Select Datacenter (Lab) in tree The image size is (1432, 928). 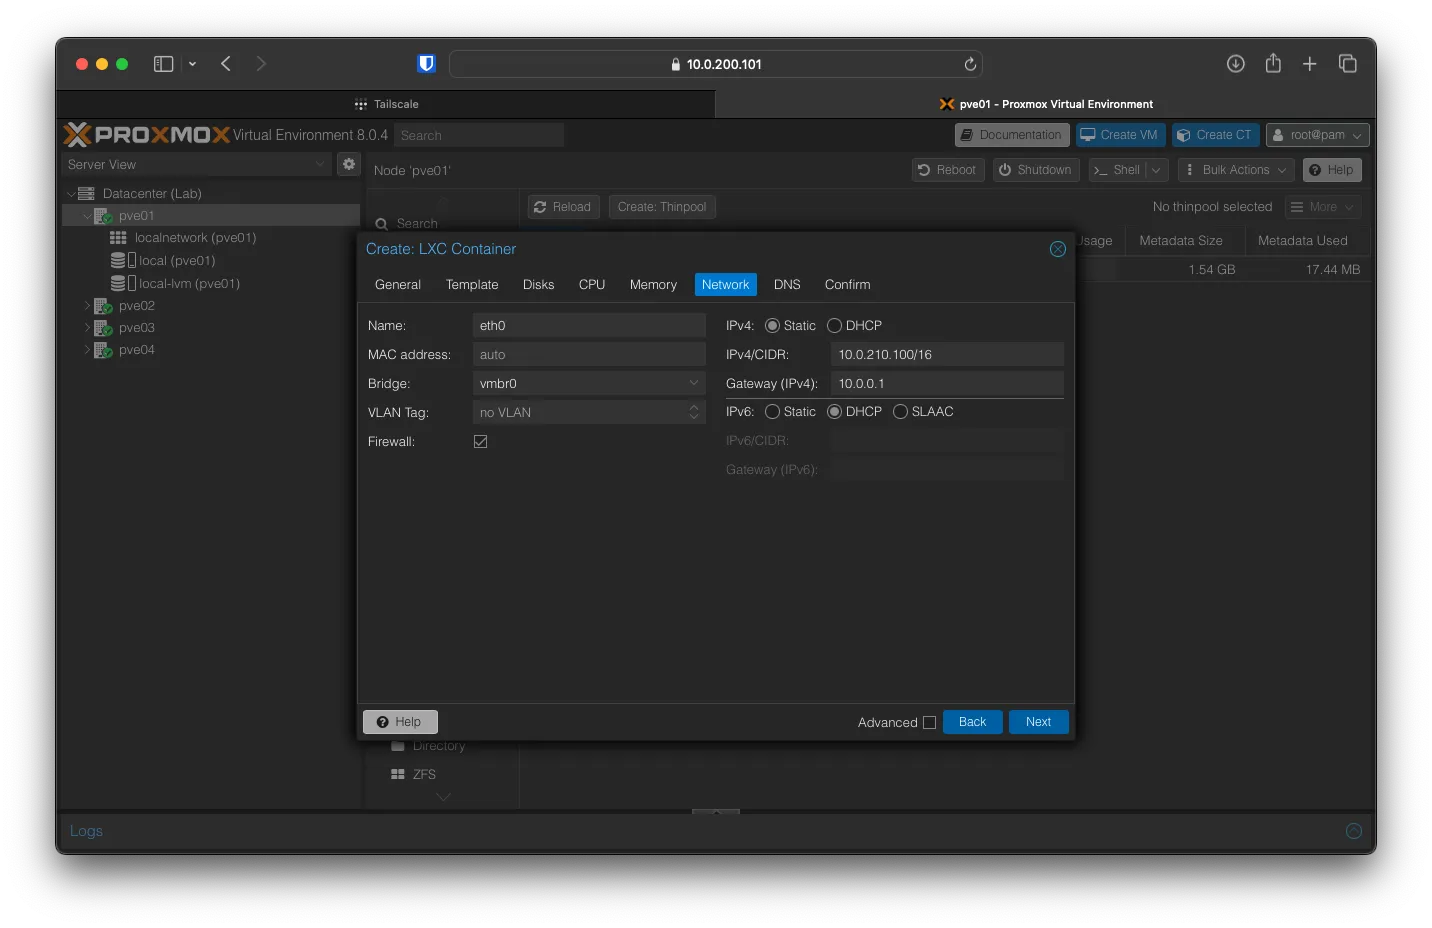click(151, 194)
